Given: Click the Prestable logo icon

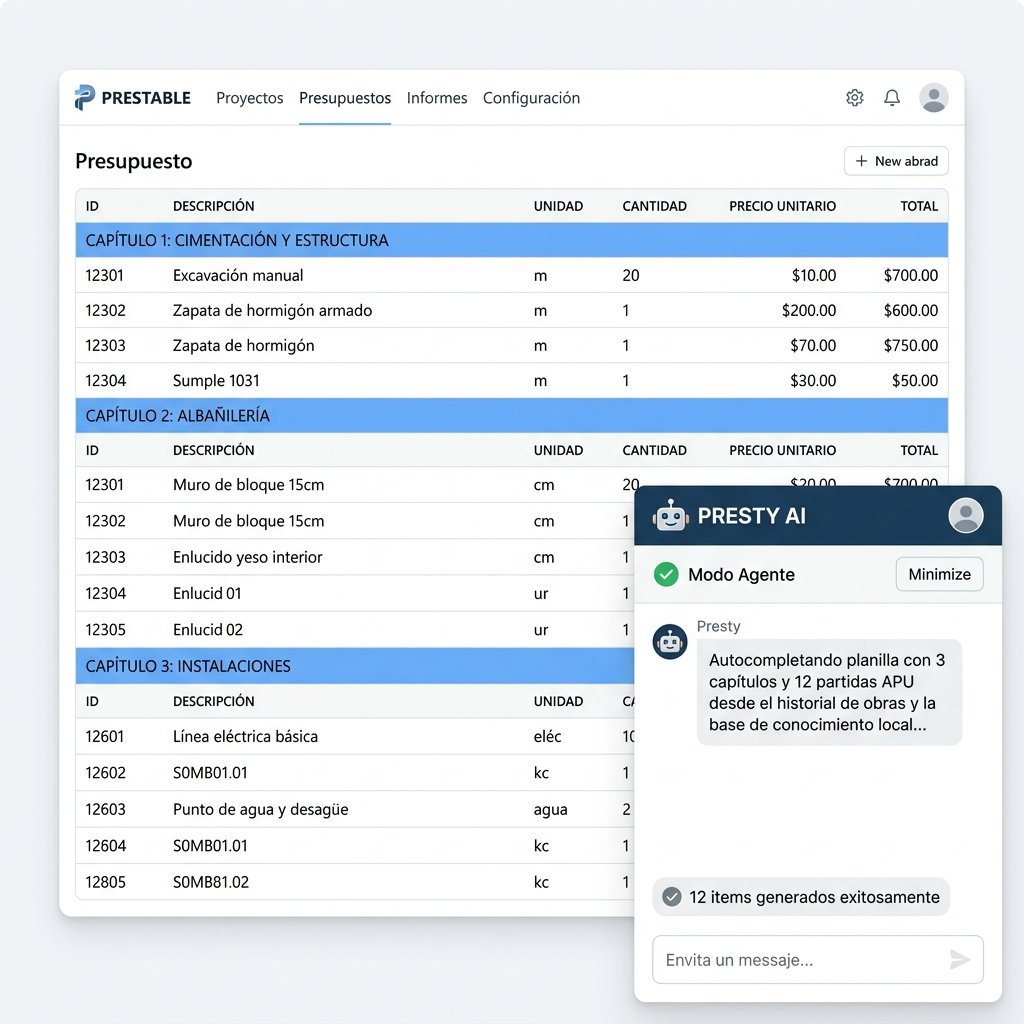Looking at the screenshot, I should [x=85, y=98].
